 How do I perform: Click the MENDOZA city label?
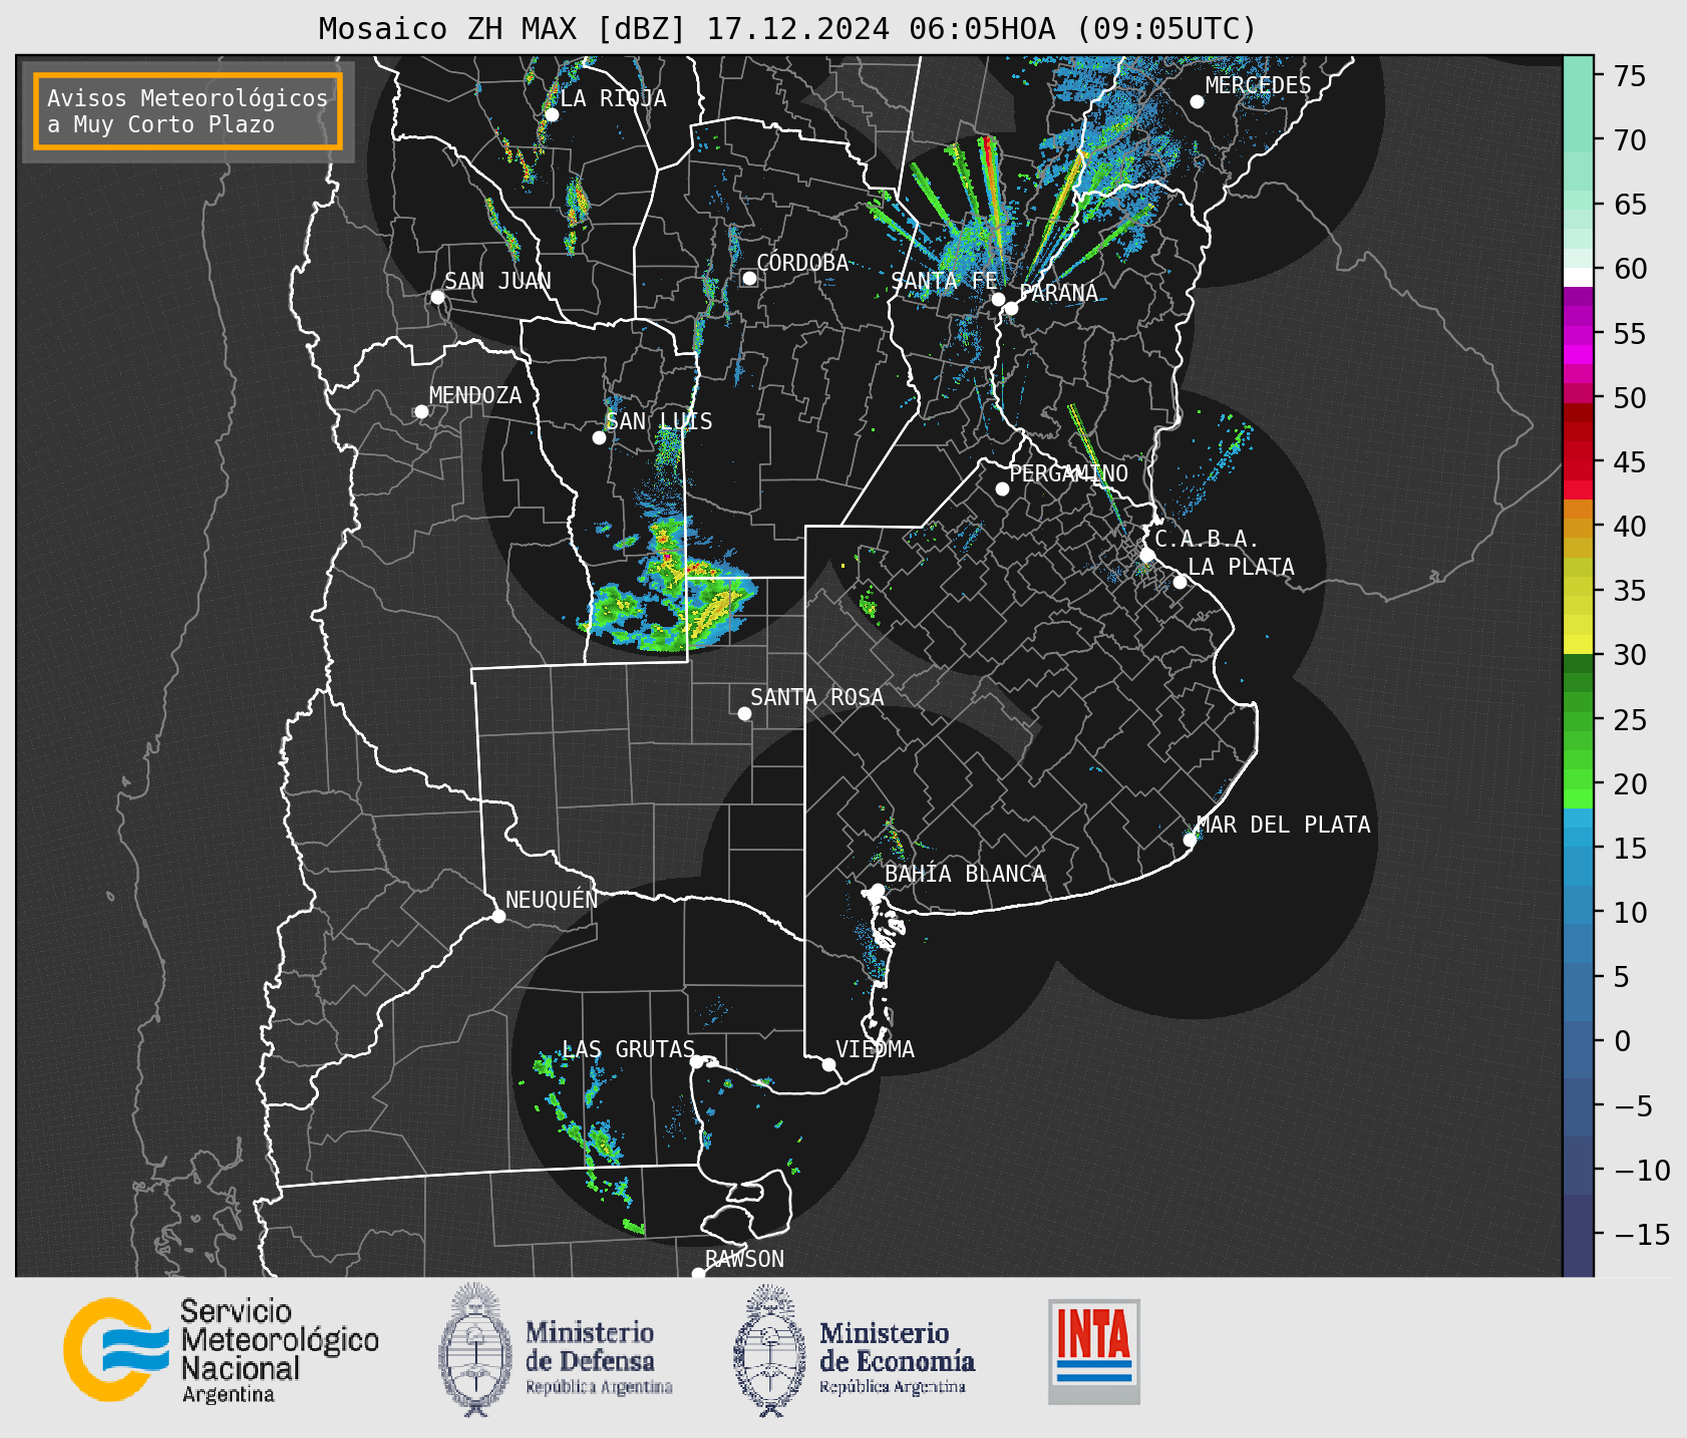(x=475, y=395)
